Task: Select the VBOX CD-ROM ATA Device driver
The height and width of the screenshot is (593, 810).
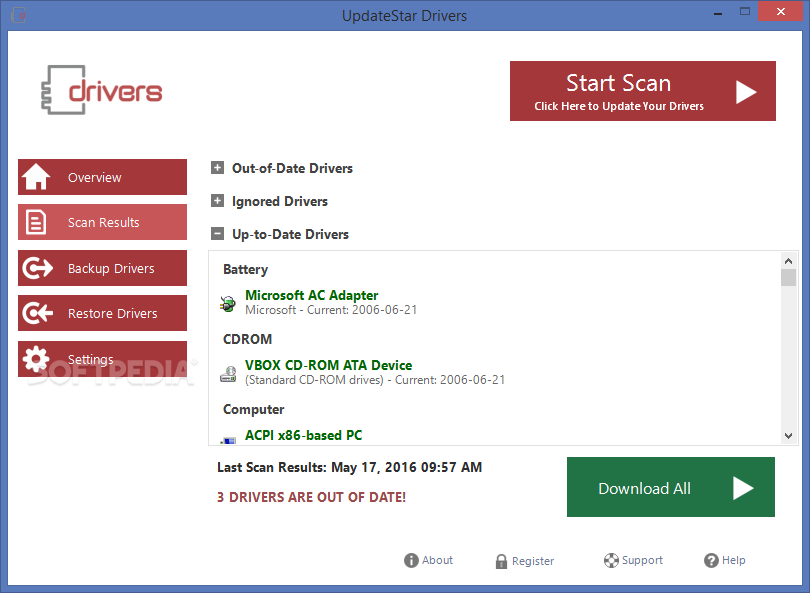Action: coord(329,365)
